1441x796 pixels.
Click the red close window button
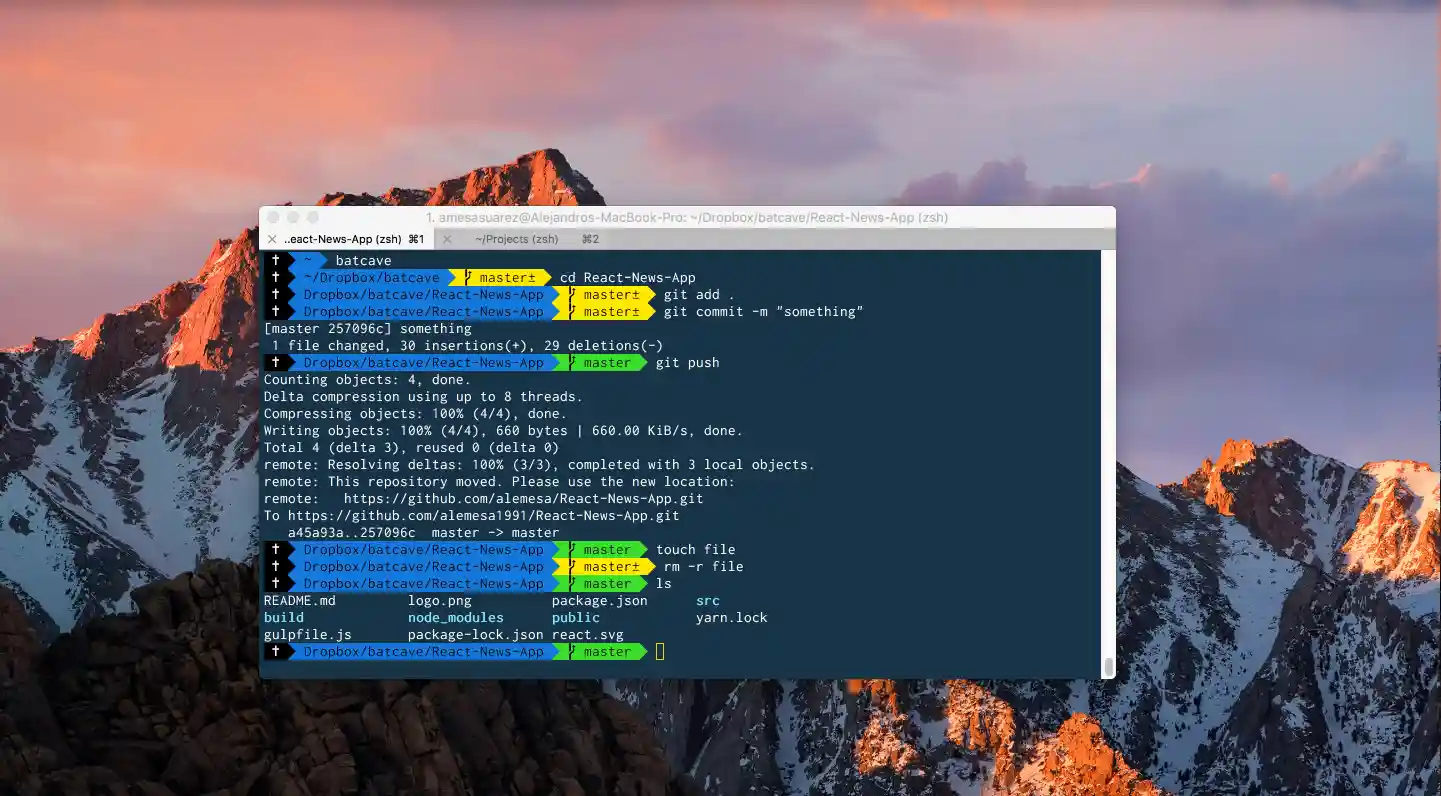pos(273,217)
